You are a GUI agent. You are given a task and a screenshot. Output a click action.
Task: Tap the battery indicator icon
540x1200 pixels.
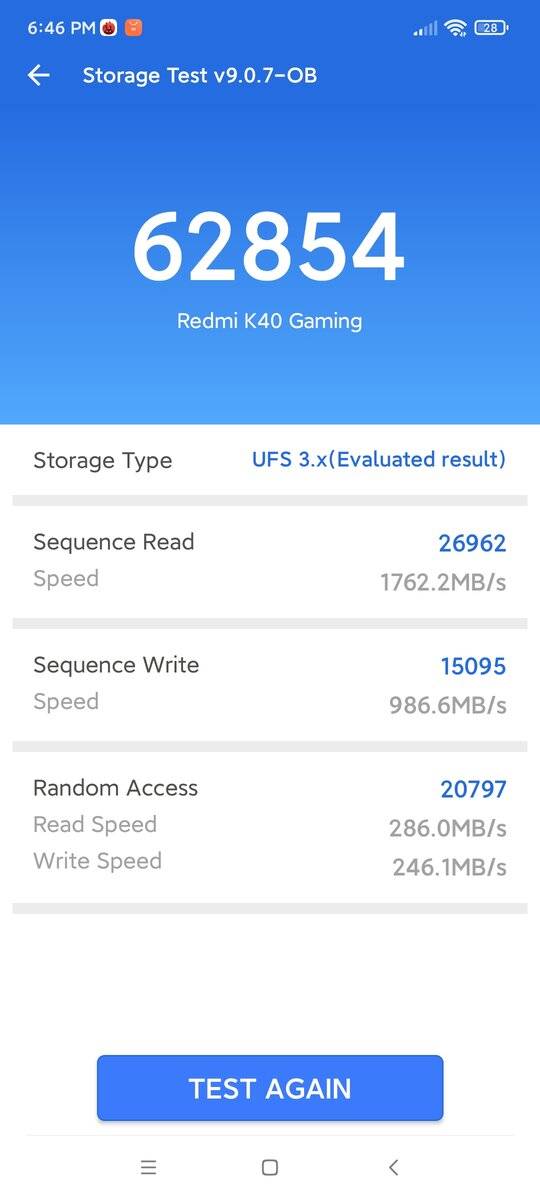(490, 28)
